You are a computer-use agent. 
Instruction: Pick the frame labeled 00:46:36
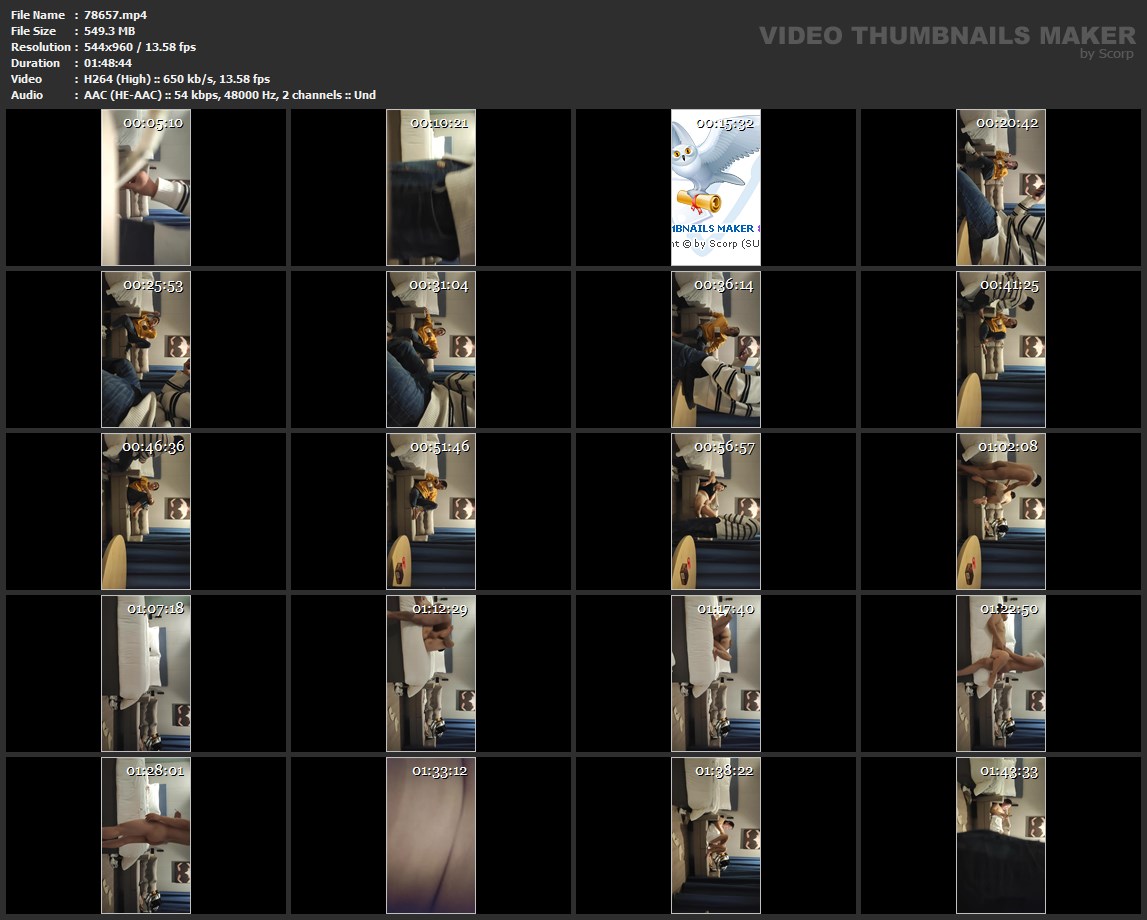point(146,512)
